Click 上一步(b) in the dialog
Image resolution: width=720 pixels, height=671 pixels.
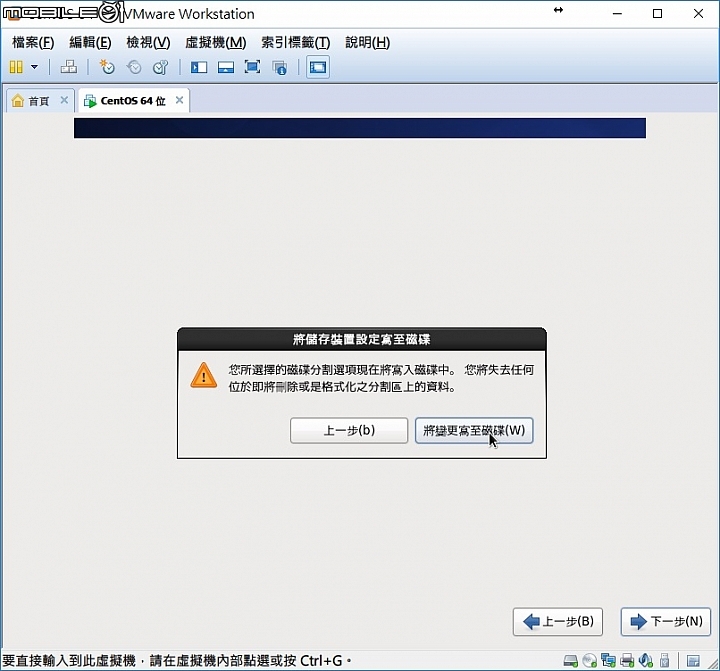[x=349, y=430]
